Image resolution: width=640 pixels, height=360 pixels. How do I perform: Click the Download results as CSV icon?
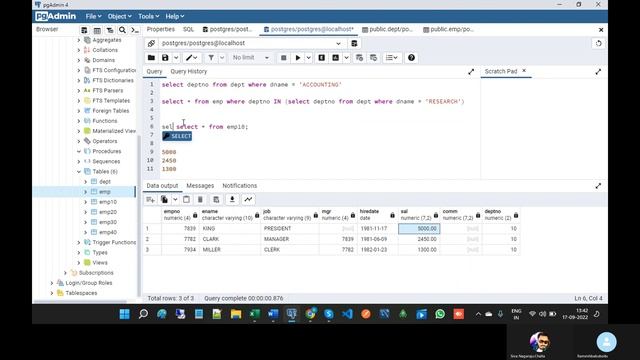[232, 199]
